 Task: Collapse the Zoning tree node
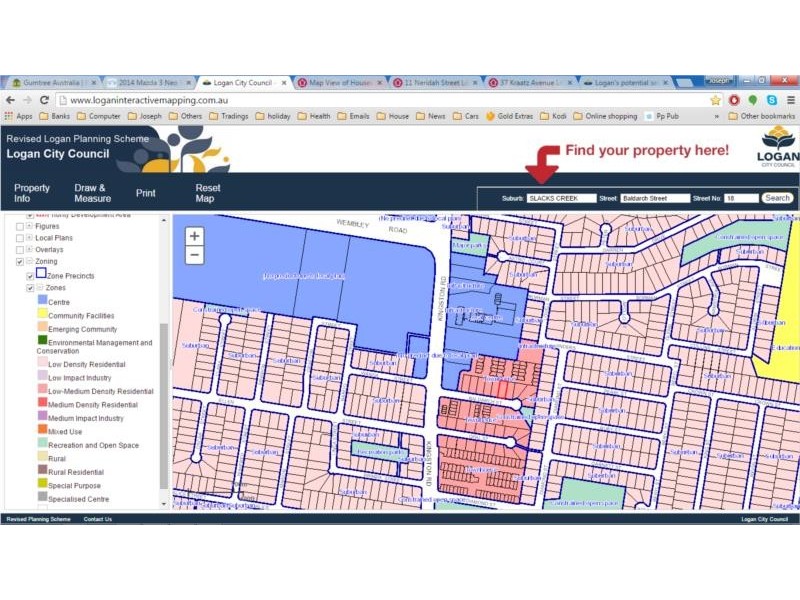(x=30, y=261)
